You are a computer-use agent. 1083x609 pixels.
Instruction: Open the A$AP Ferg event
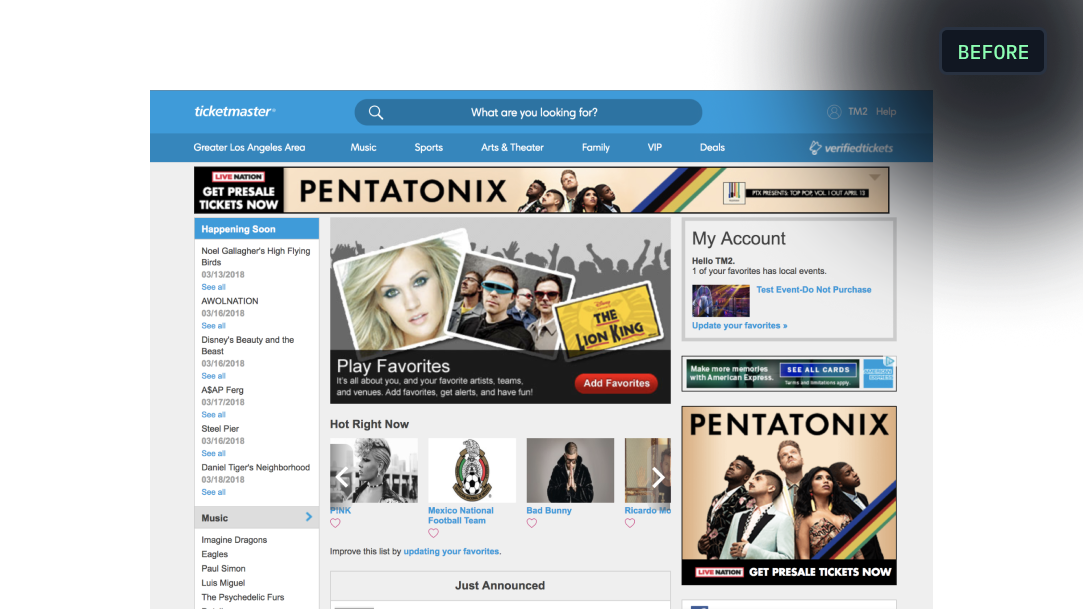click(x=222, y=390)
